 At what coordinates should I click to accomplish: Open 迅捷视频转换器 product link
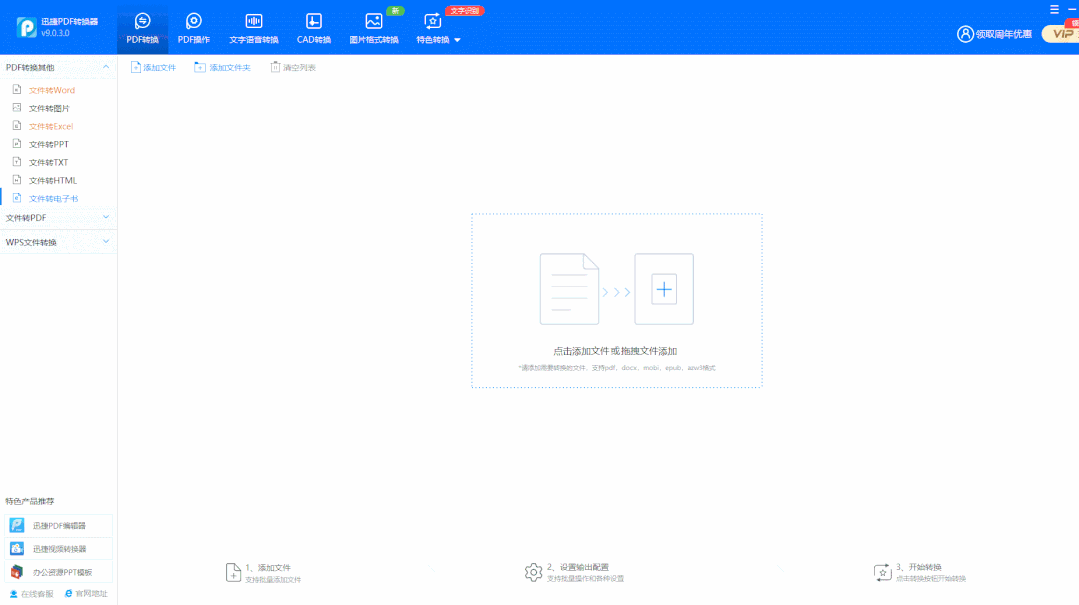tap(58, 549)
